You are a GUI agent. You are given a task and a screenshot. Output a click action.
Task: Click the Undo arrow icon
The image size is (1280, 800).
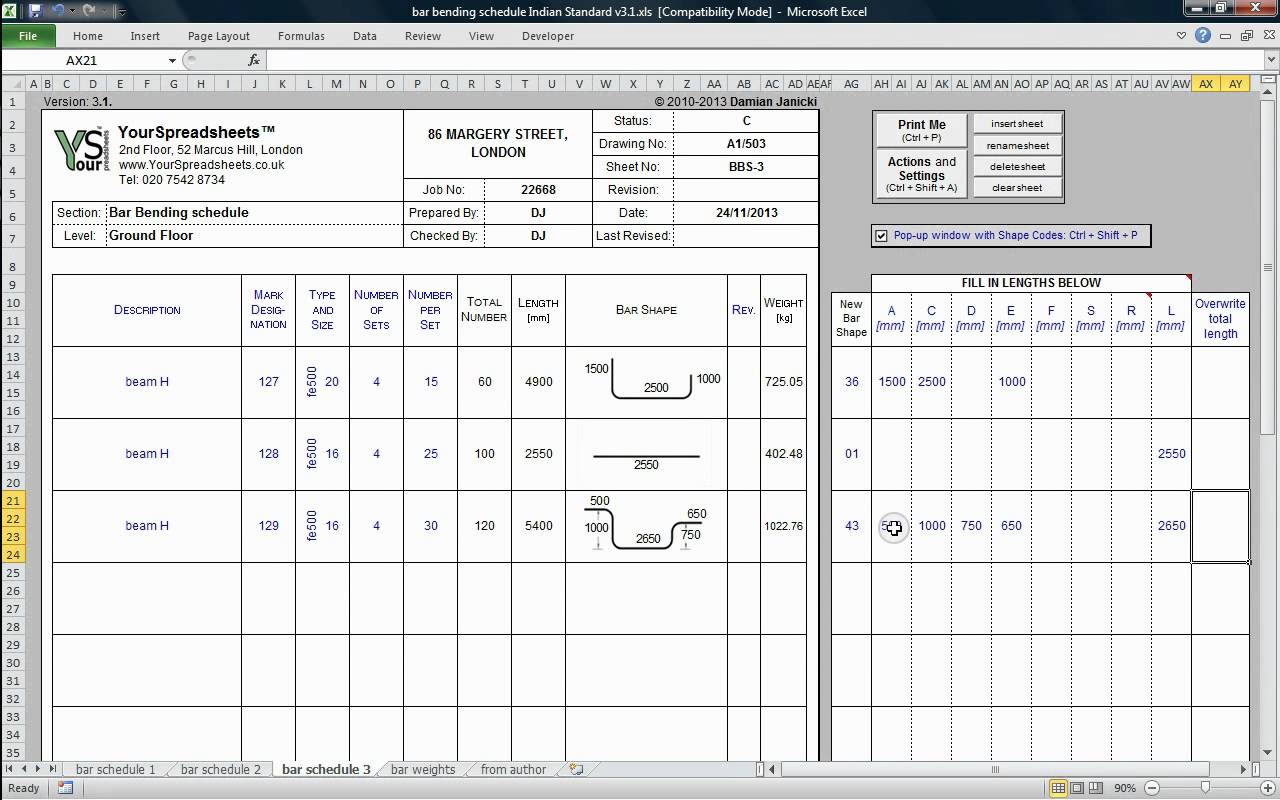click(x=58, y=12)
